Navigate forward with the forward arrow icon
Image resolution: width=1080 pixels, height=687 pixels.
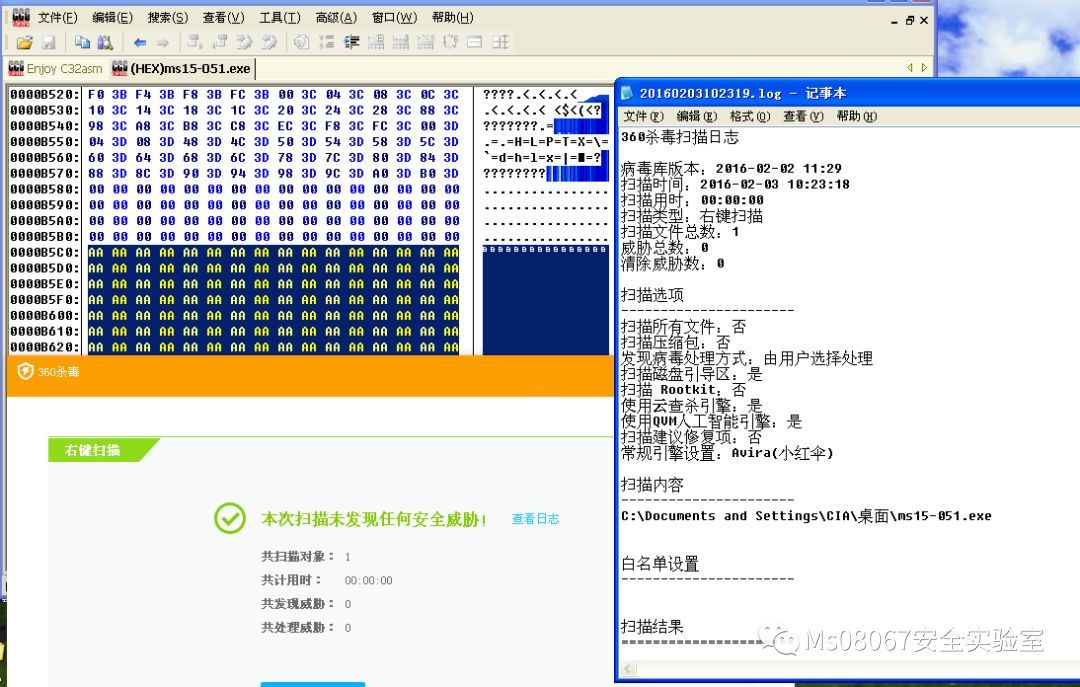(x=163, y=42)
